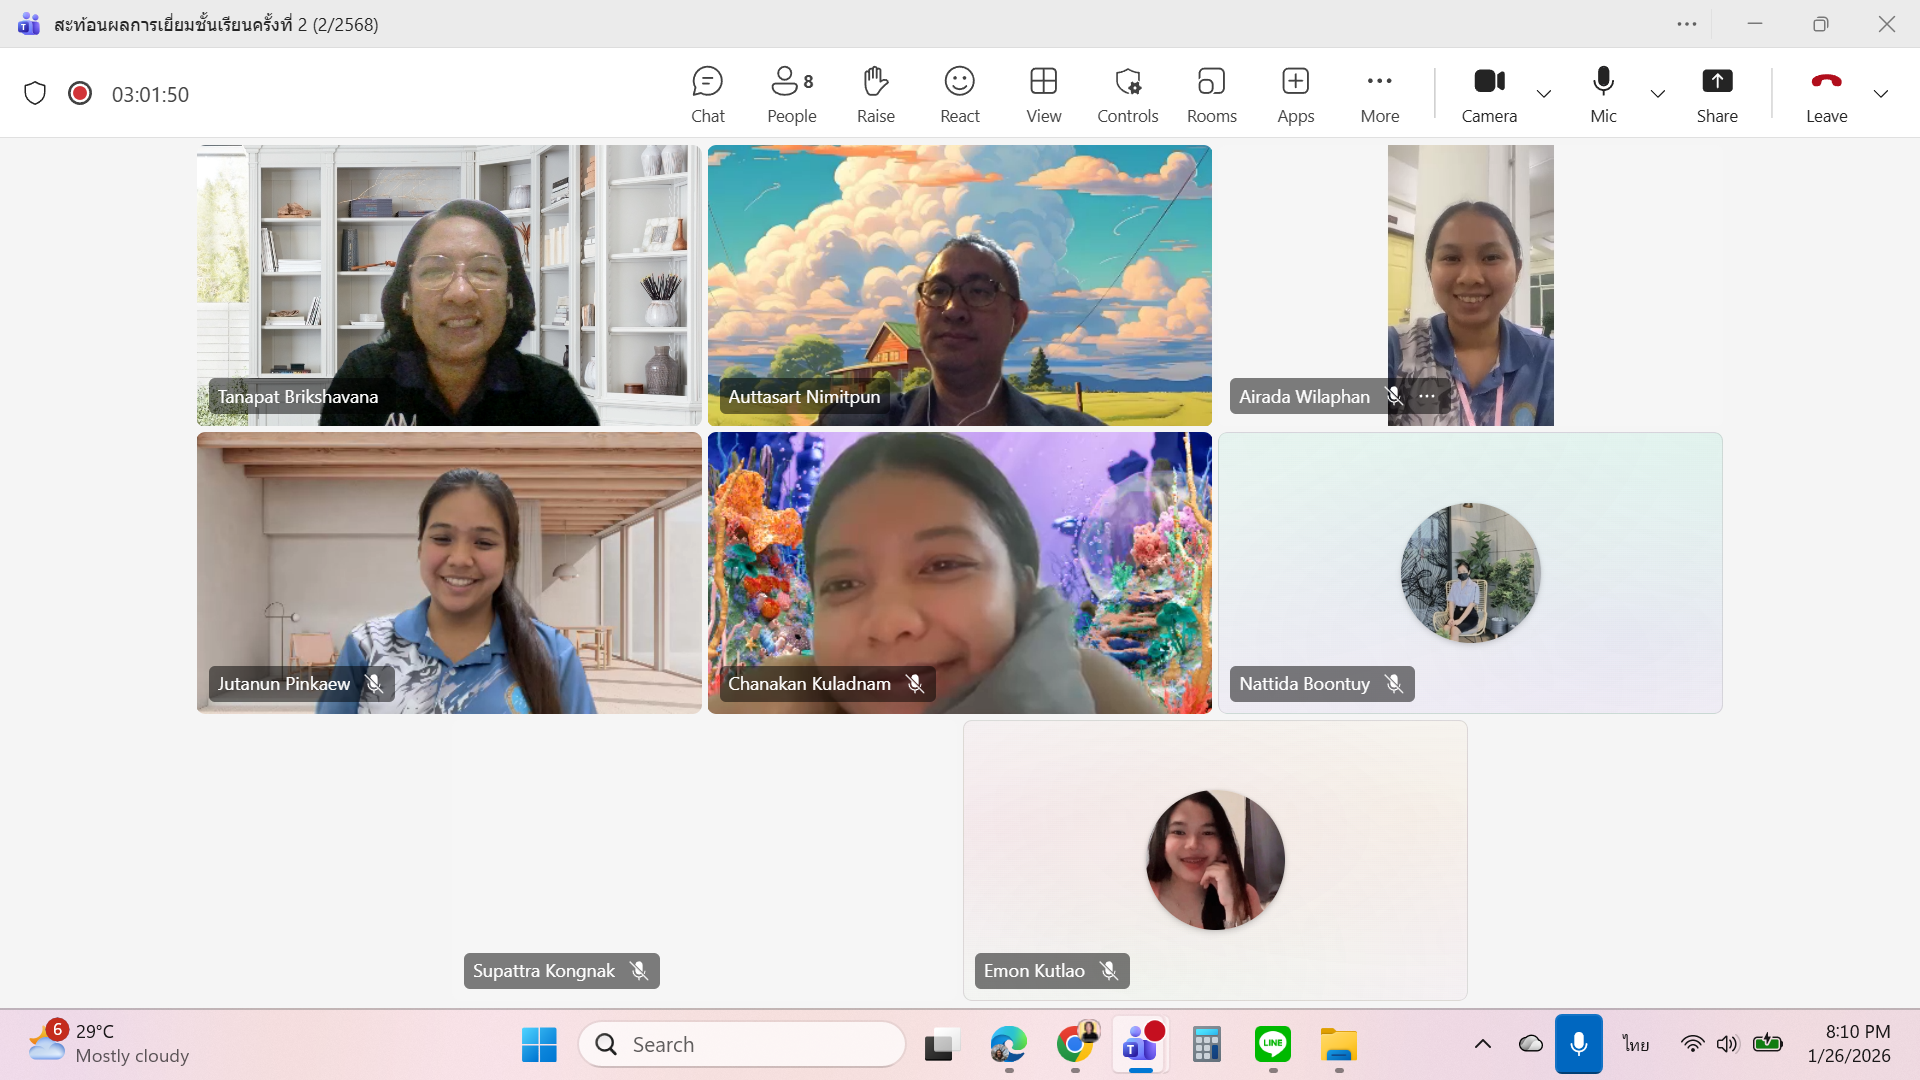This screenshot has height=1080, width=1920.
Task: Open breakout Rooms
Action: pyautogui.click(x=1211, y=94)
